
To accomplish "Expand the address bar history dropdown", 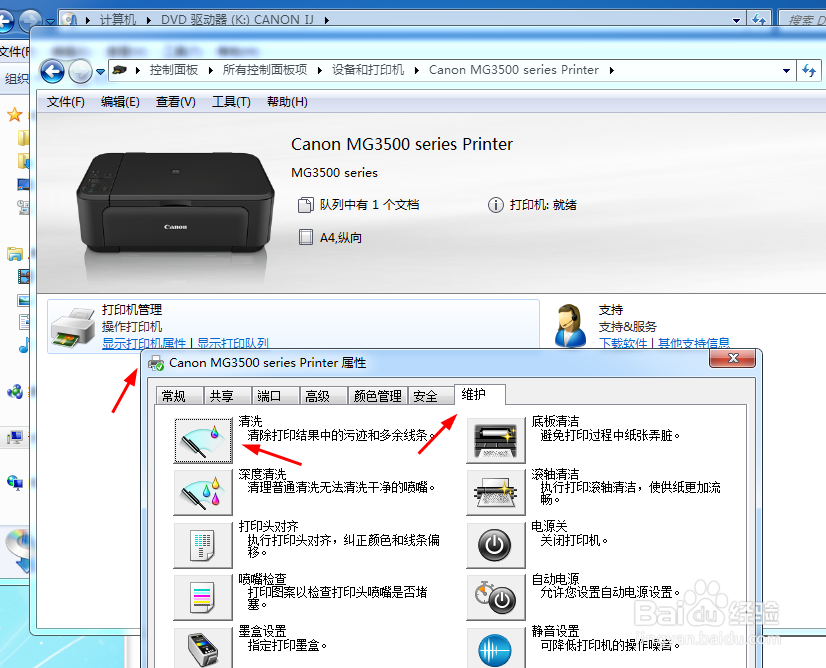I will [786, 71].
